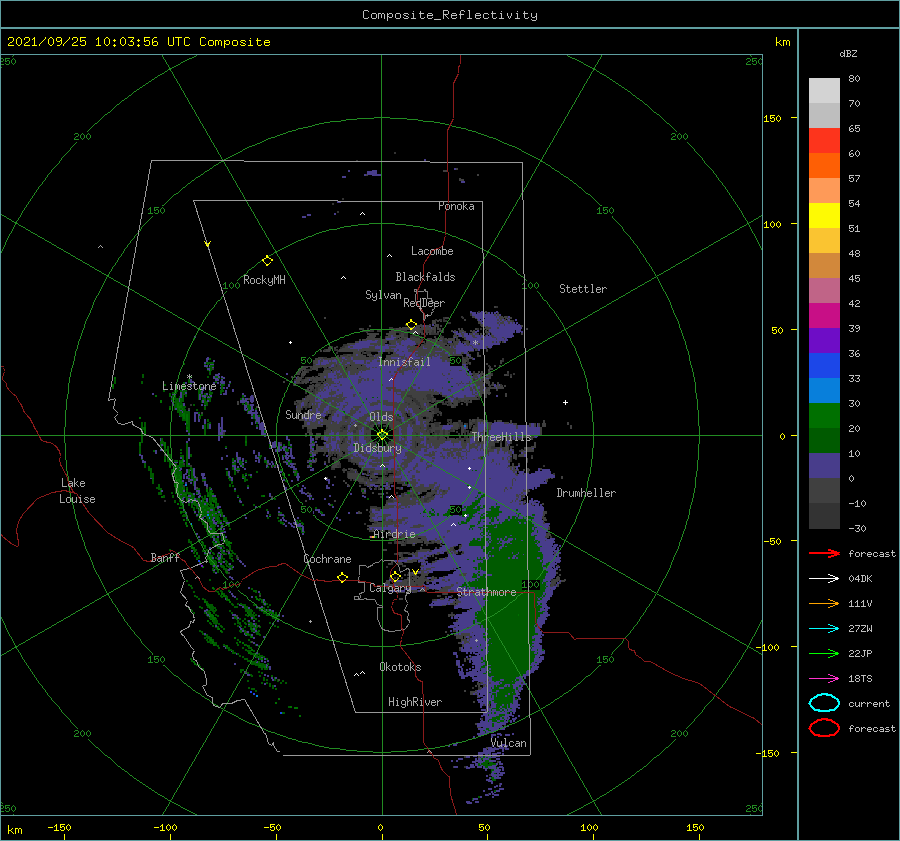900x841 pixels.
Task: Click the Banff label
Action: pos(165,557)
